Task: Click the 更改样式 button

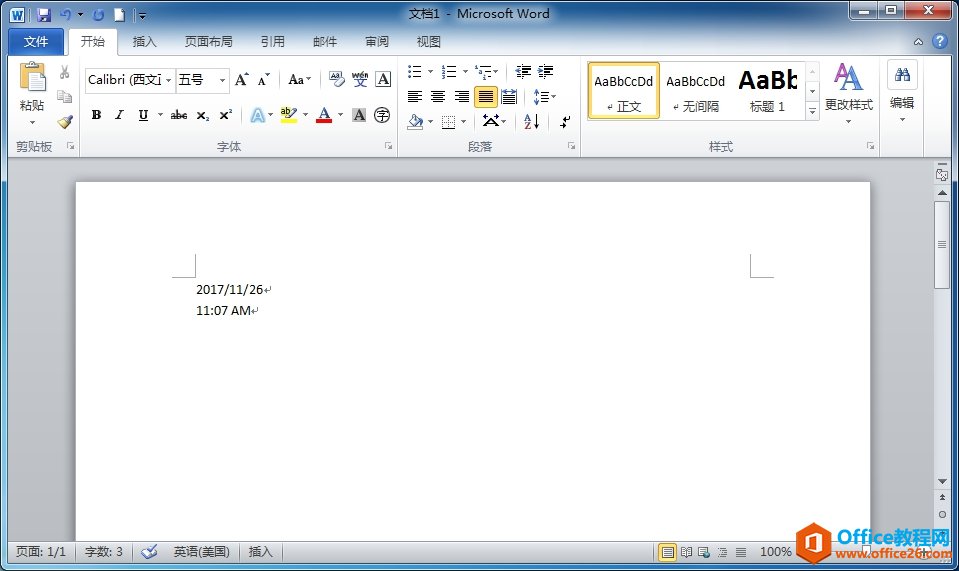Action: [x=848, y=92]
